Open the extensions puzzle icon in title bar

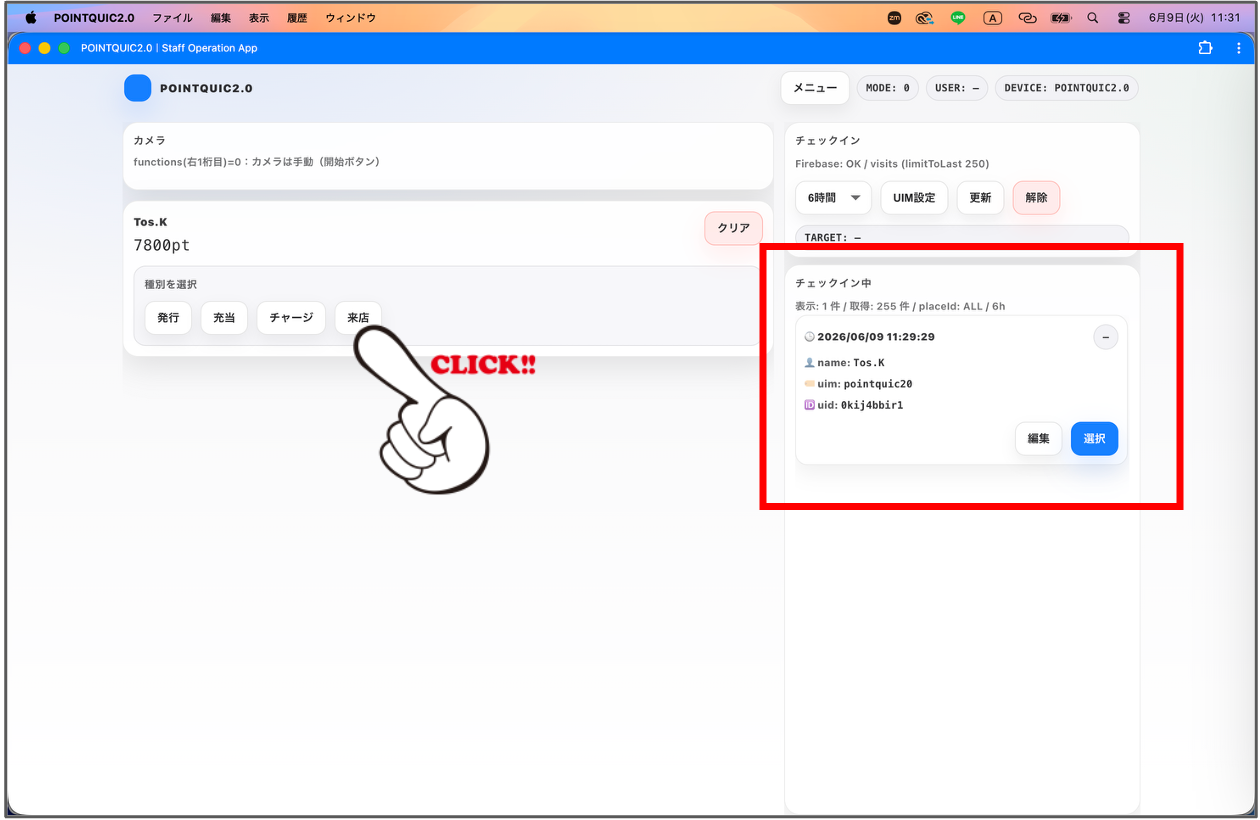1205,48
